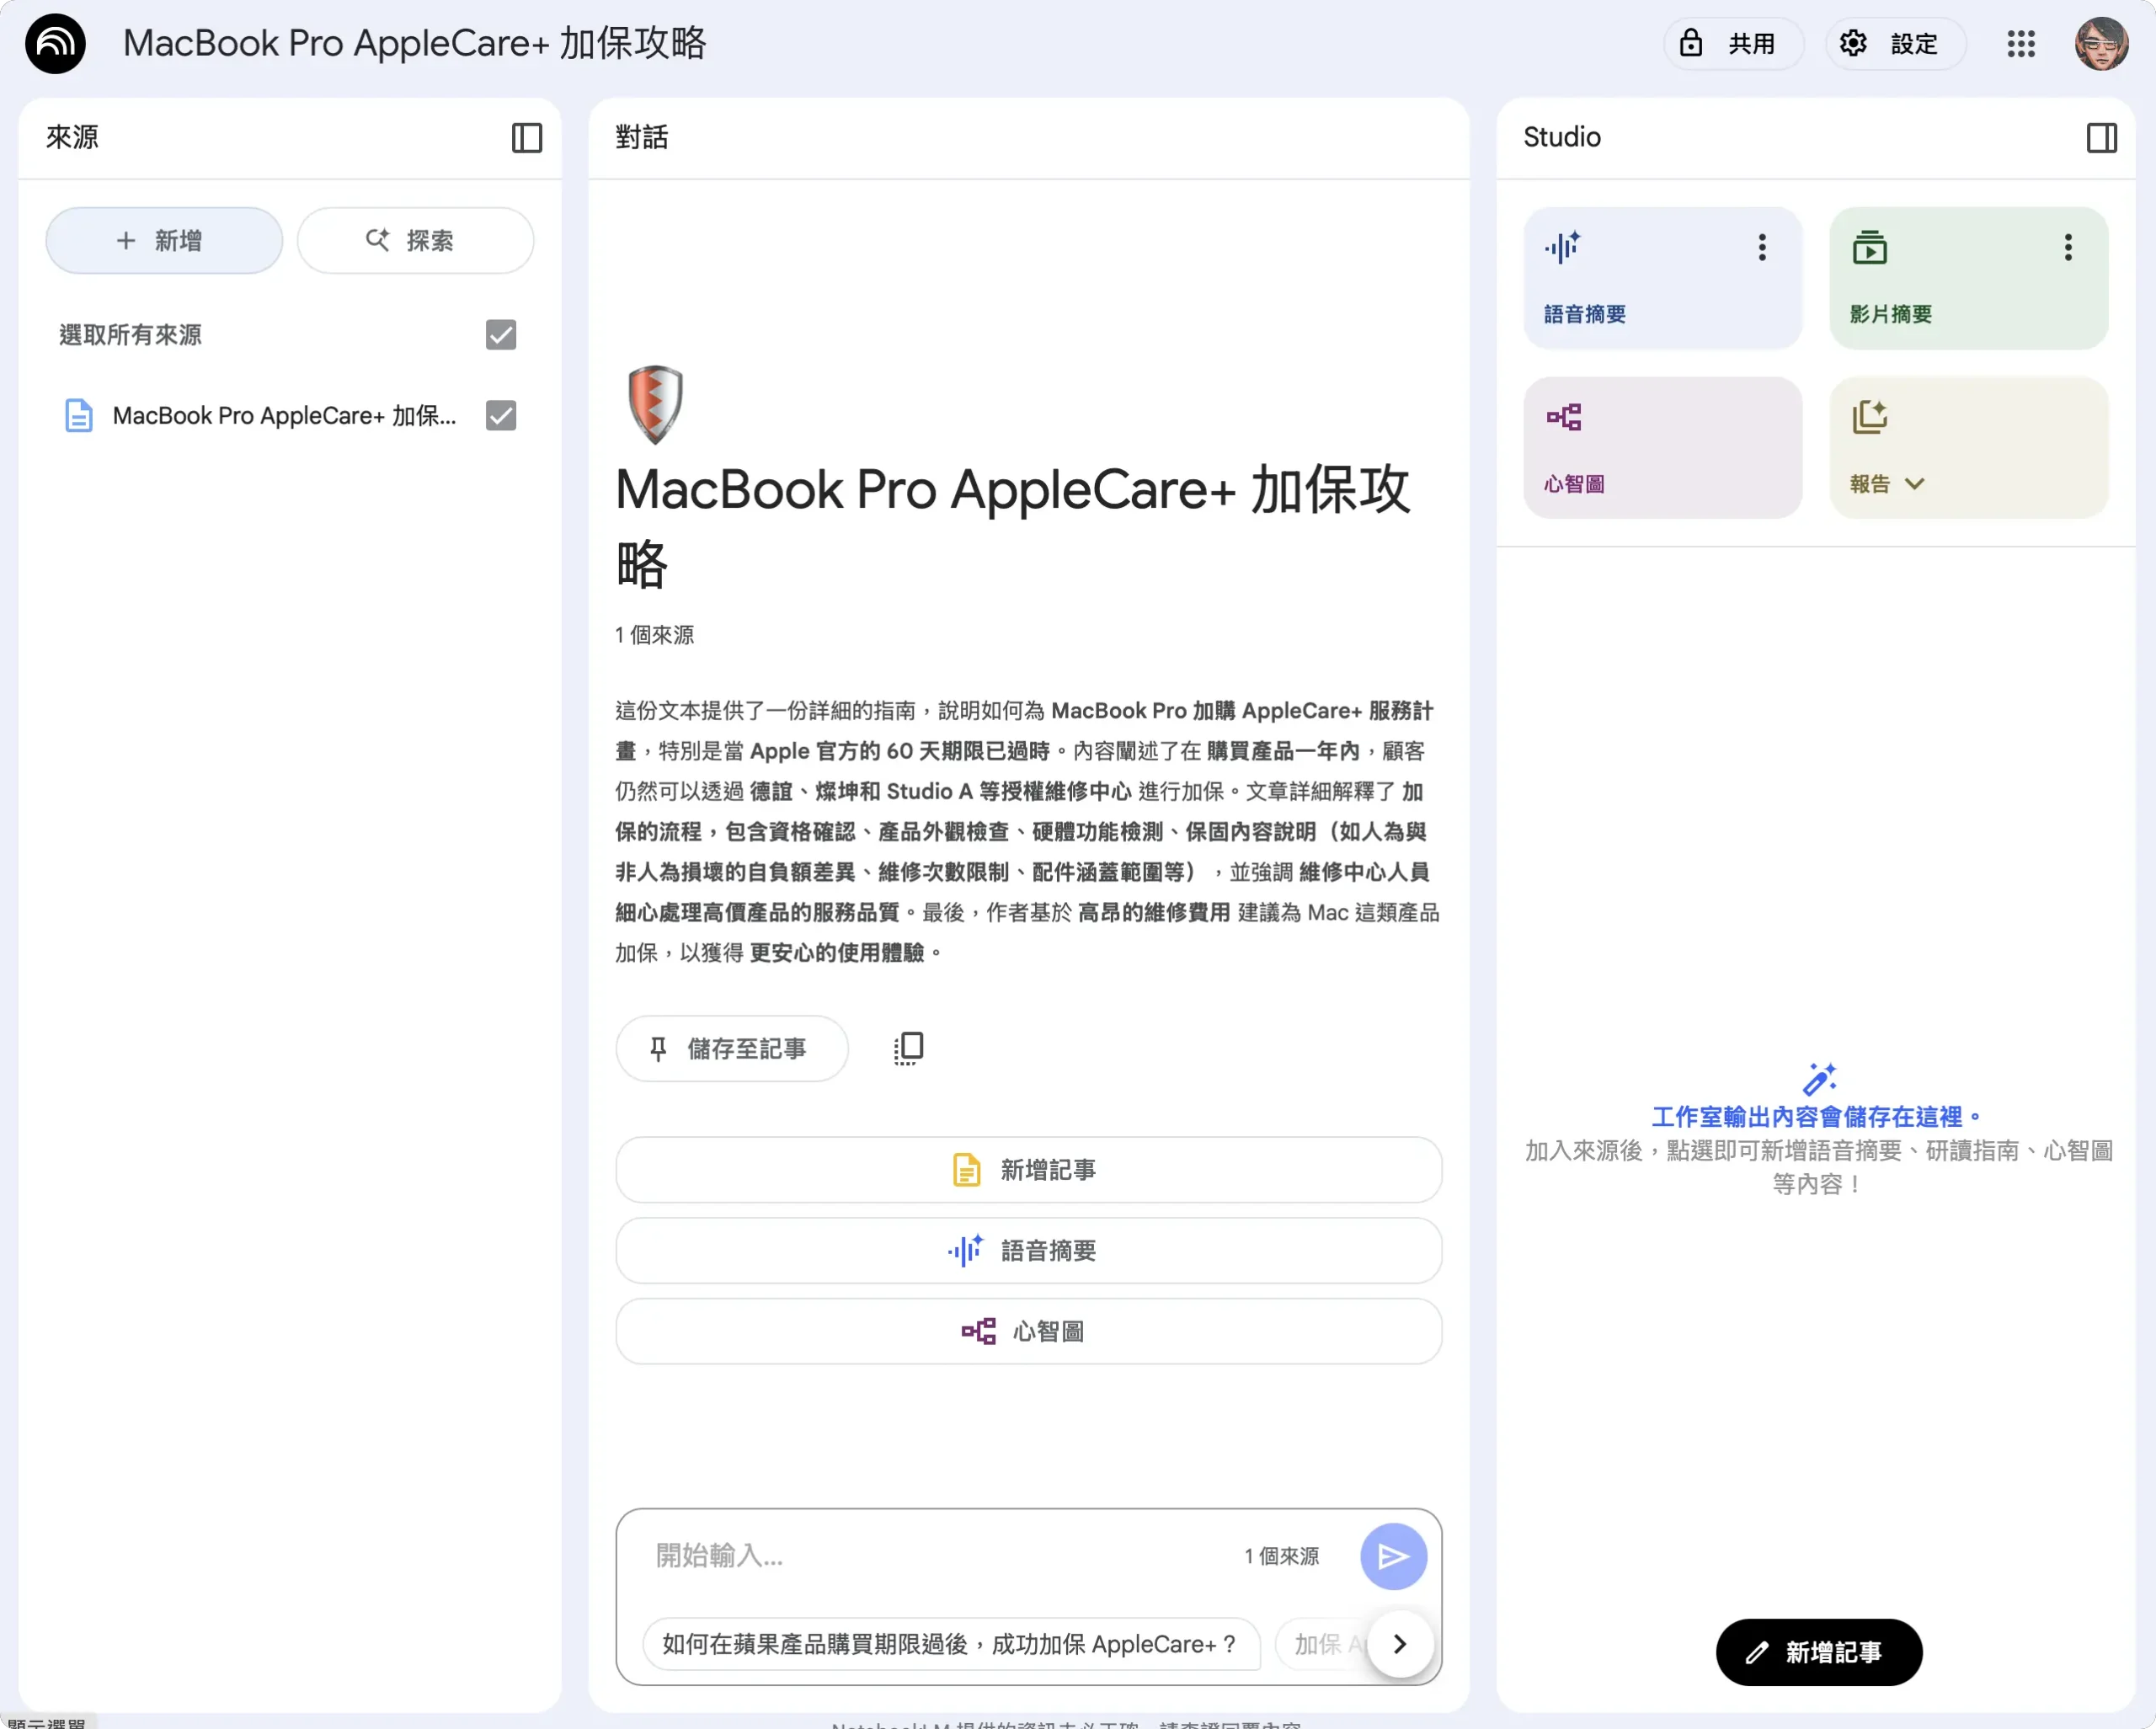Image resolution: width=2156 pixels, height=1729 pixels.
Task: Open the MacBook Pro AppleCare+ 加保 source
Action: click(x=284, y=415)
